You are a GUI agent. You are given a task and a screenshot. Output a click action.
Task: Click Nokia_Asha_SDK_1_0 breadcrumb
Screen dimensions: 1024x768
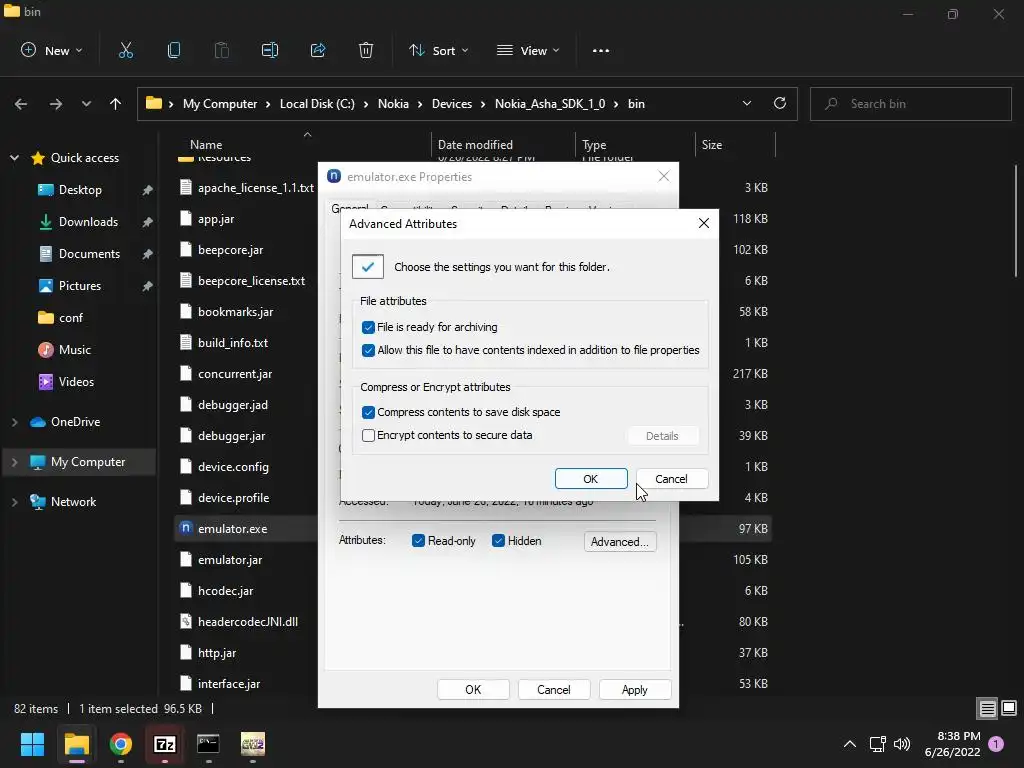[x=550, y=104]
